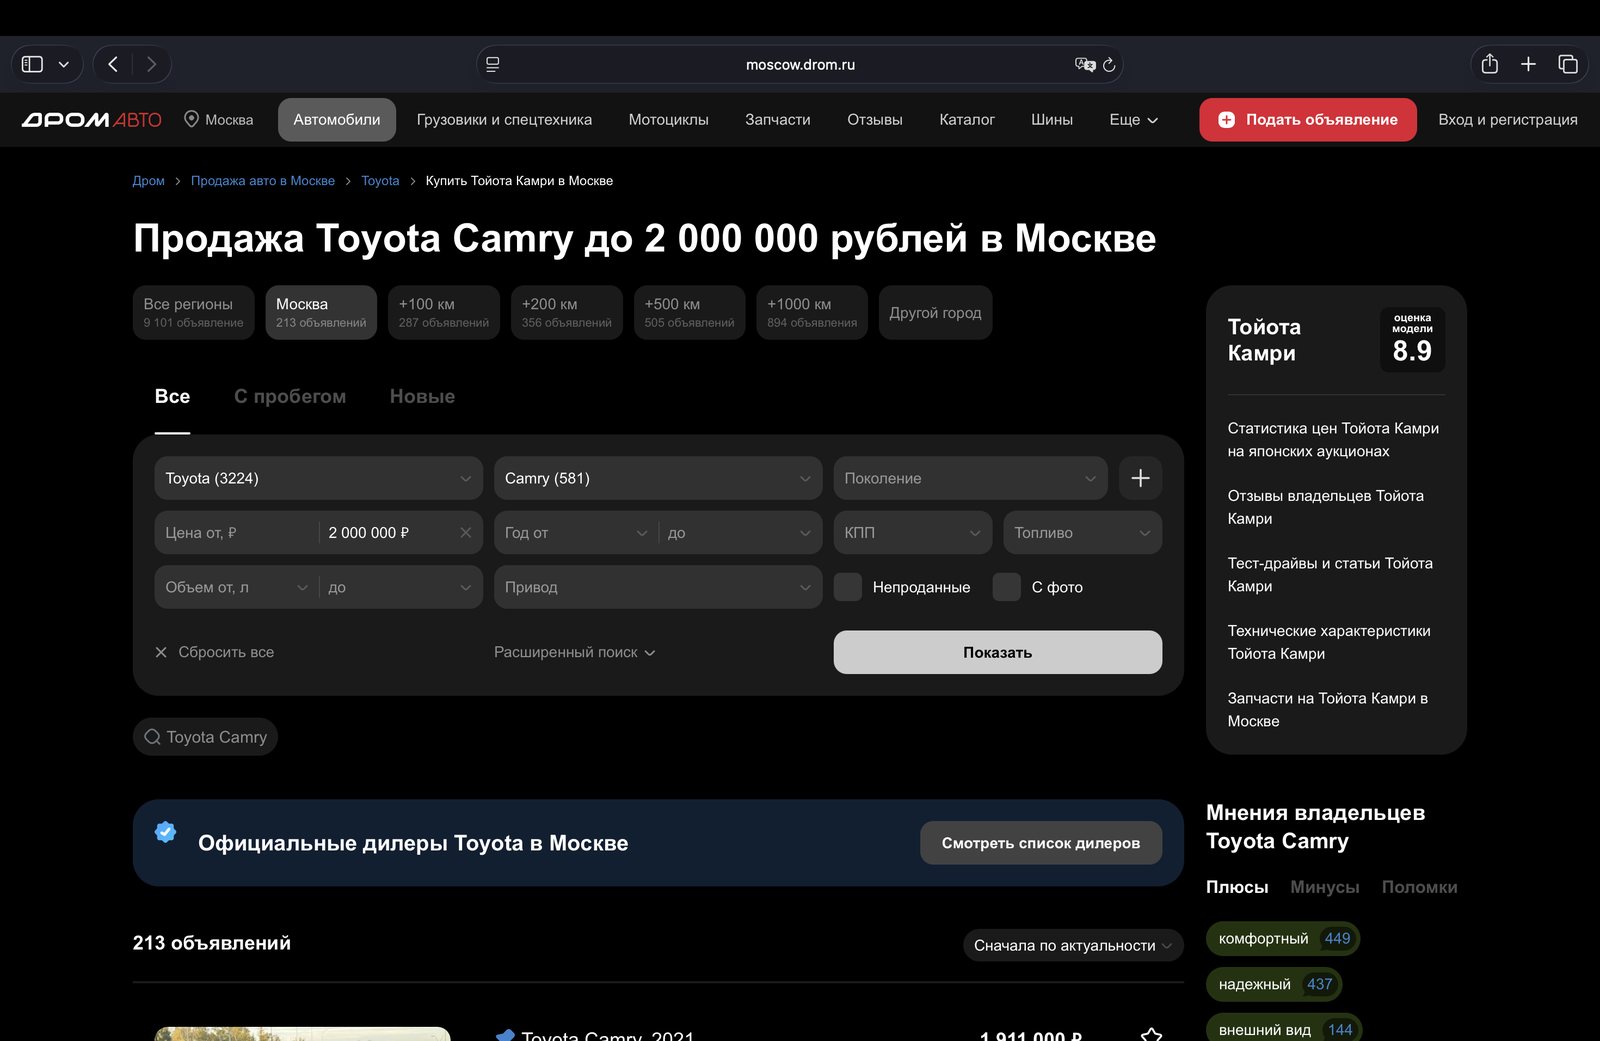Reload the page with refresh icon

pos(1109,64)
